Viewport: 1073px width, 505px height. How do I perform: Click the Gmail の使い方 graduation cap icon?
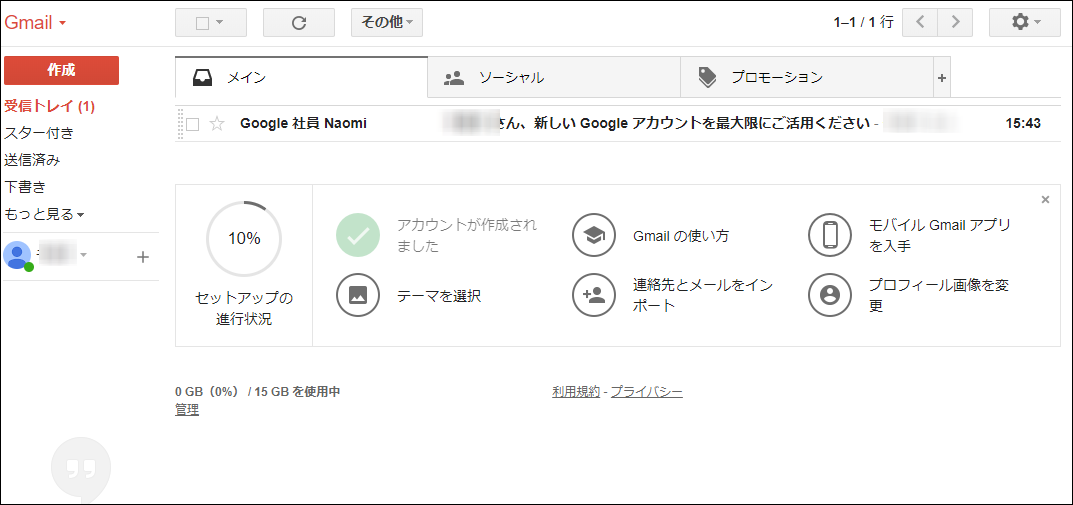click(x=593, y=235)
